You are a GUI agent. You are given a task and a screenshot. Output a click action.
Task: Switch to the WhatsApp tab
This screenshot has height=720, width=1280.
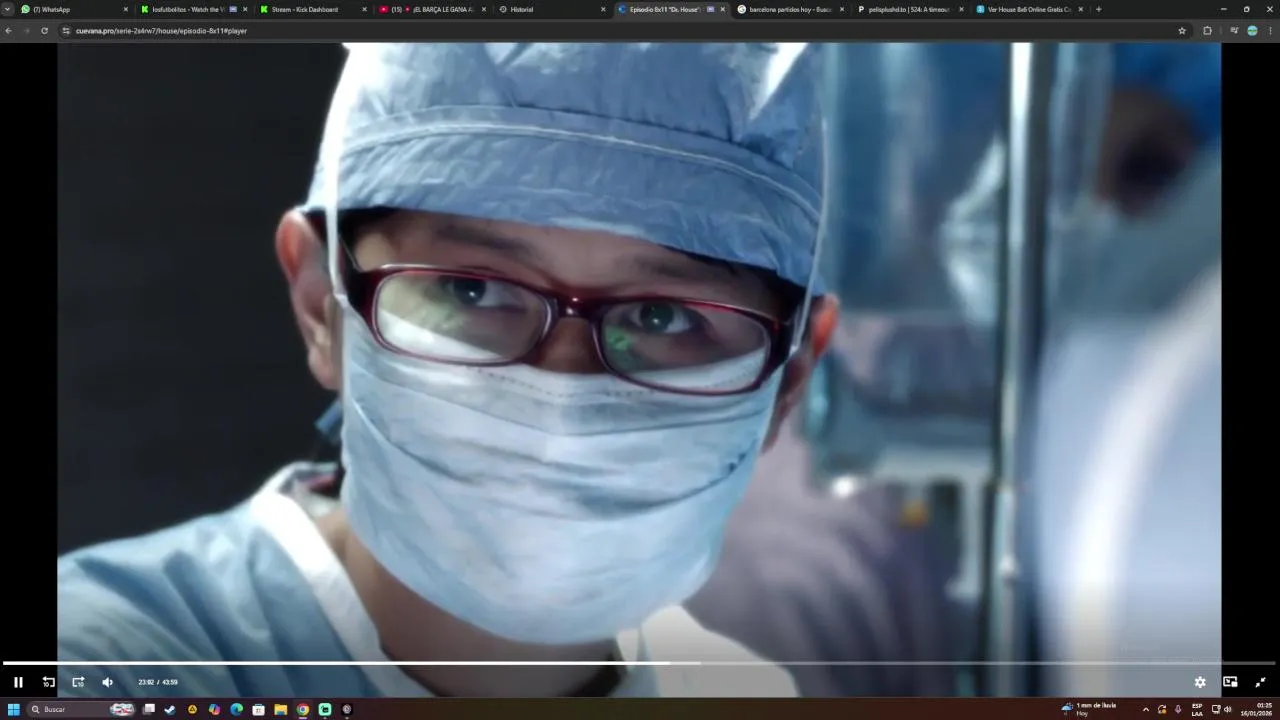click(70, 9)
